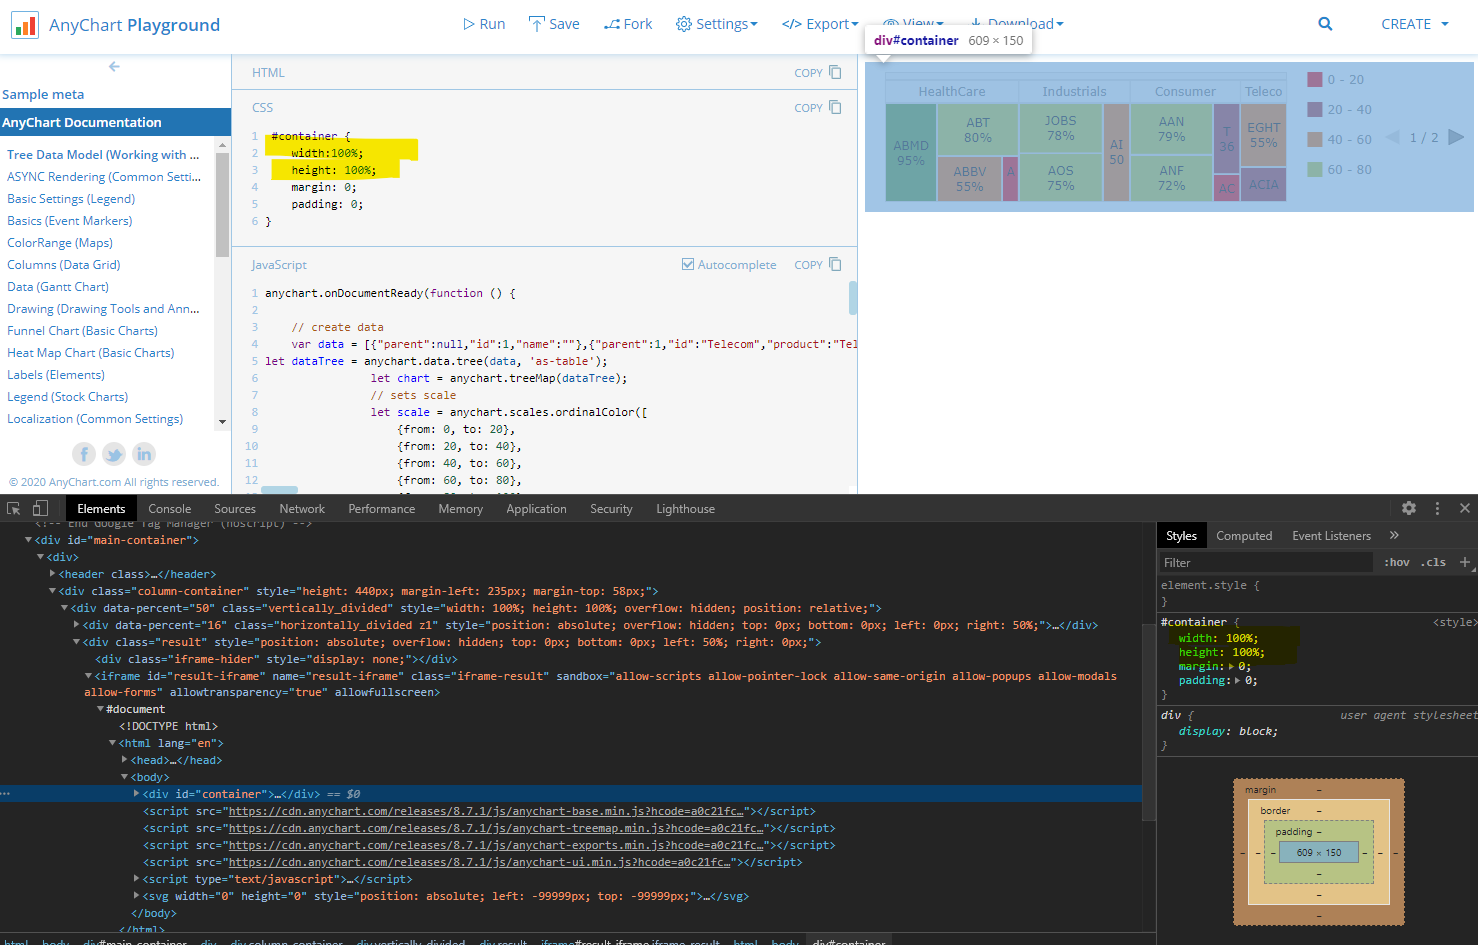Switch to DevTools Console tab
1478x945 pixels.
tap(170, 509)
